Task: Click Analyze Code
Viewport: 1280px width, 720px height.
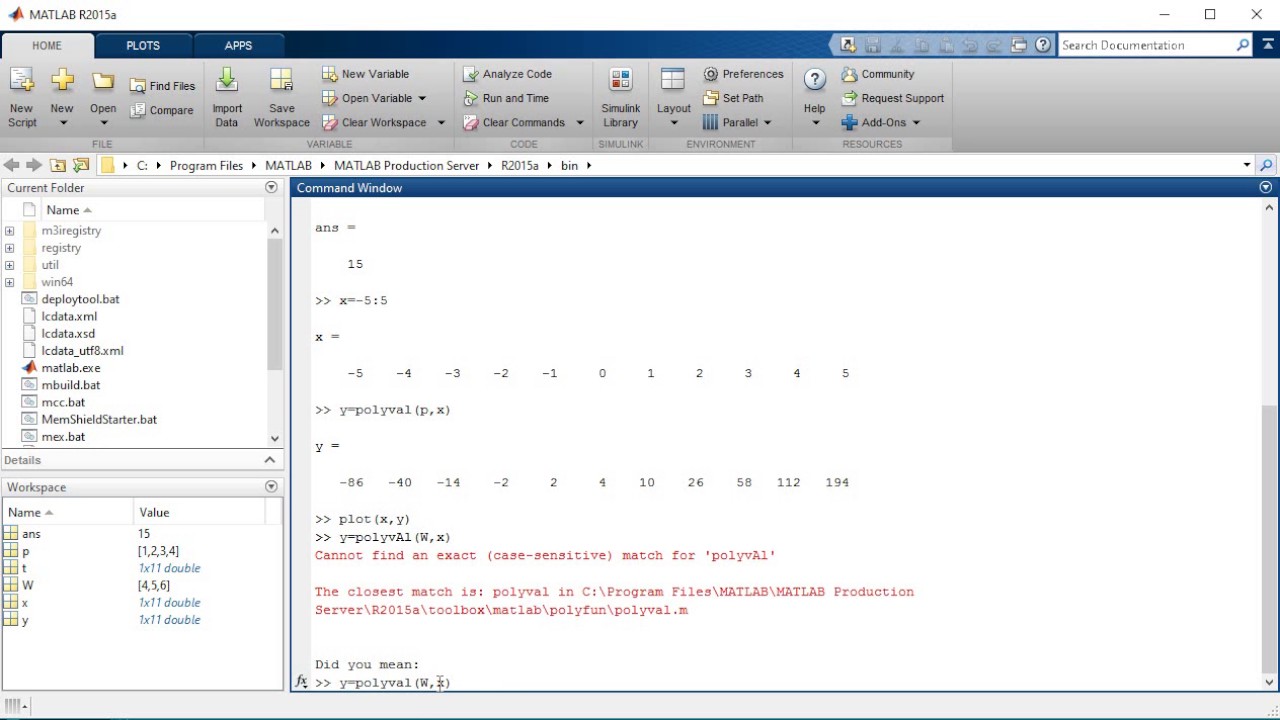Action: pyautogui.click(x=508, y=74)
